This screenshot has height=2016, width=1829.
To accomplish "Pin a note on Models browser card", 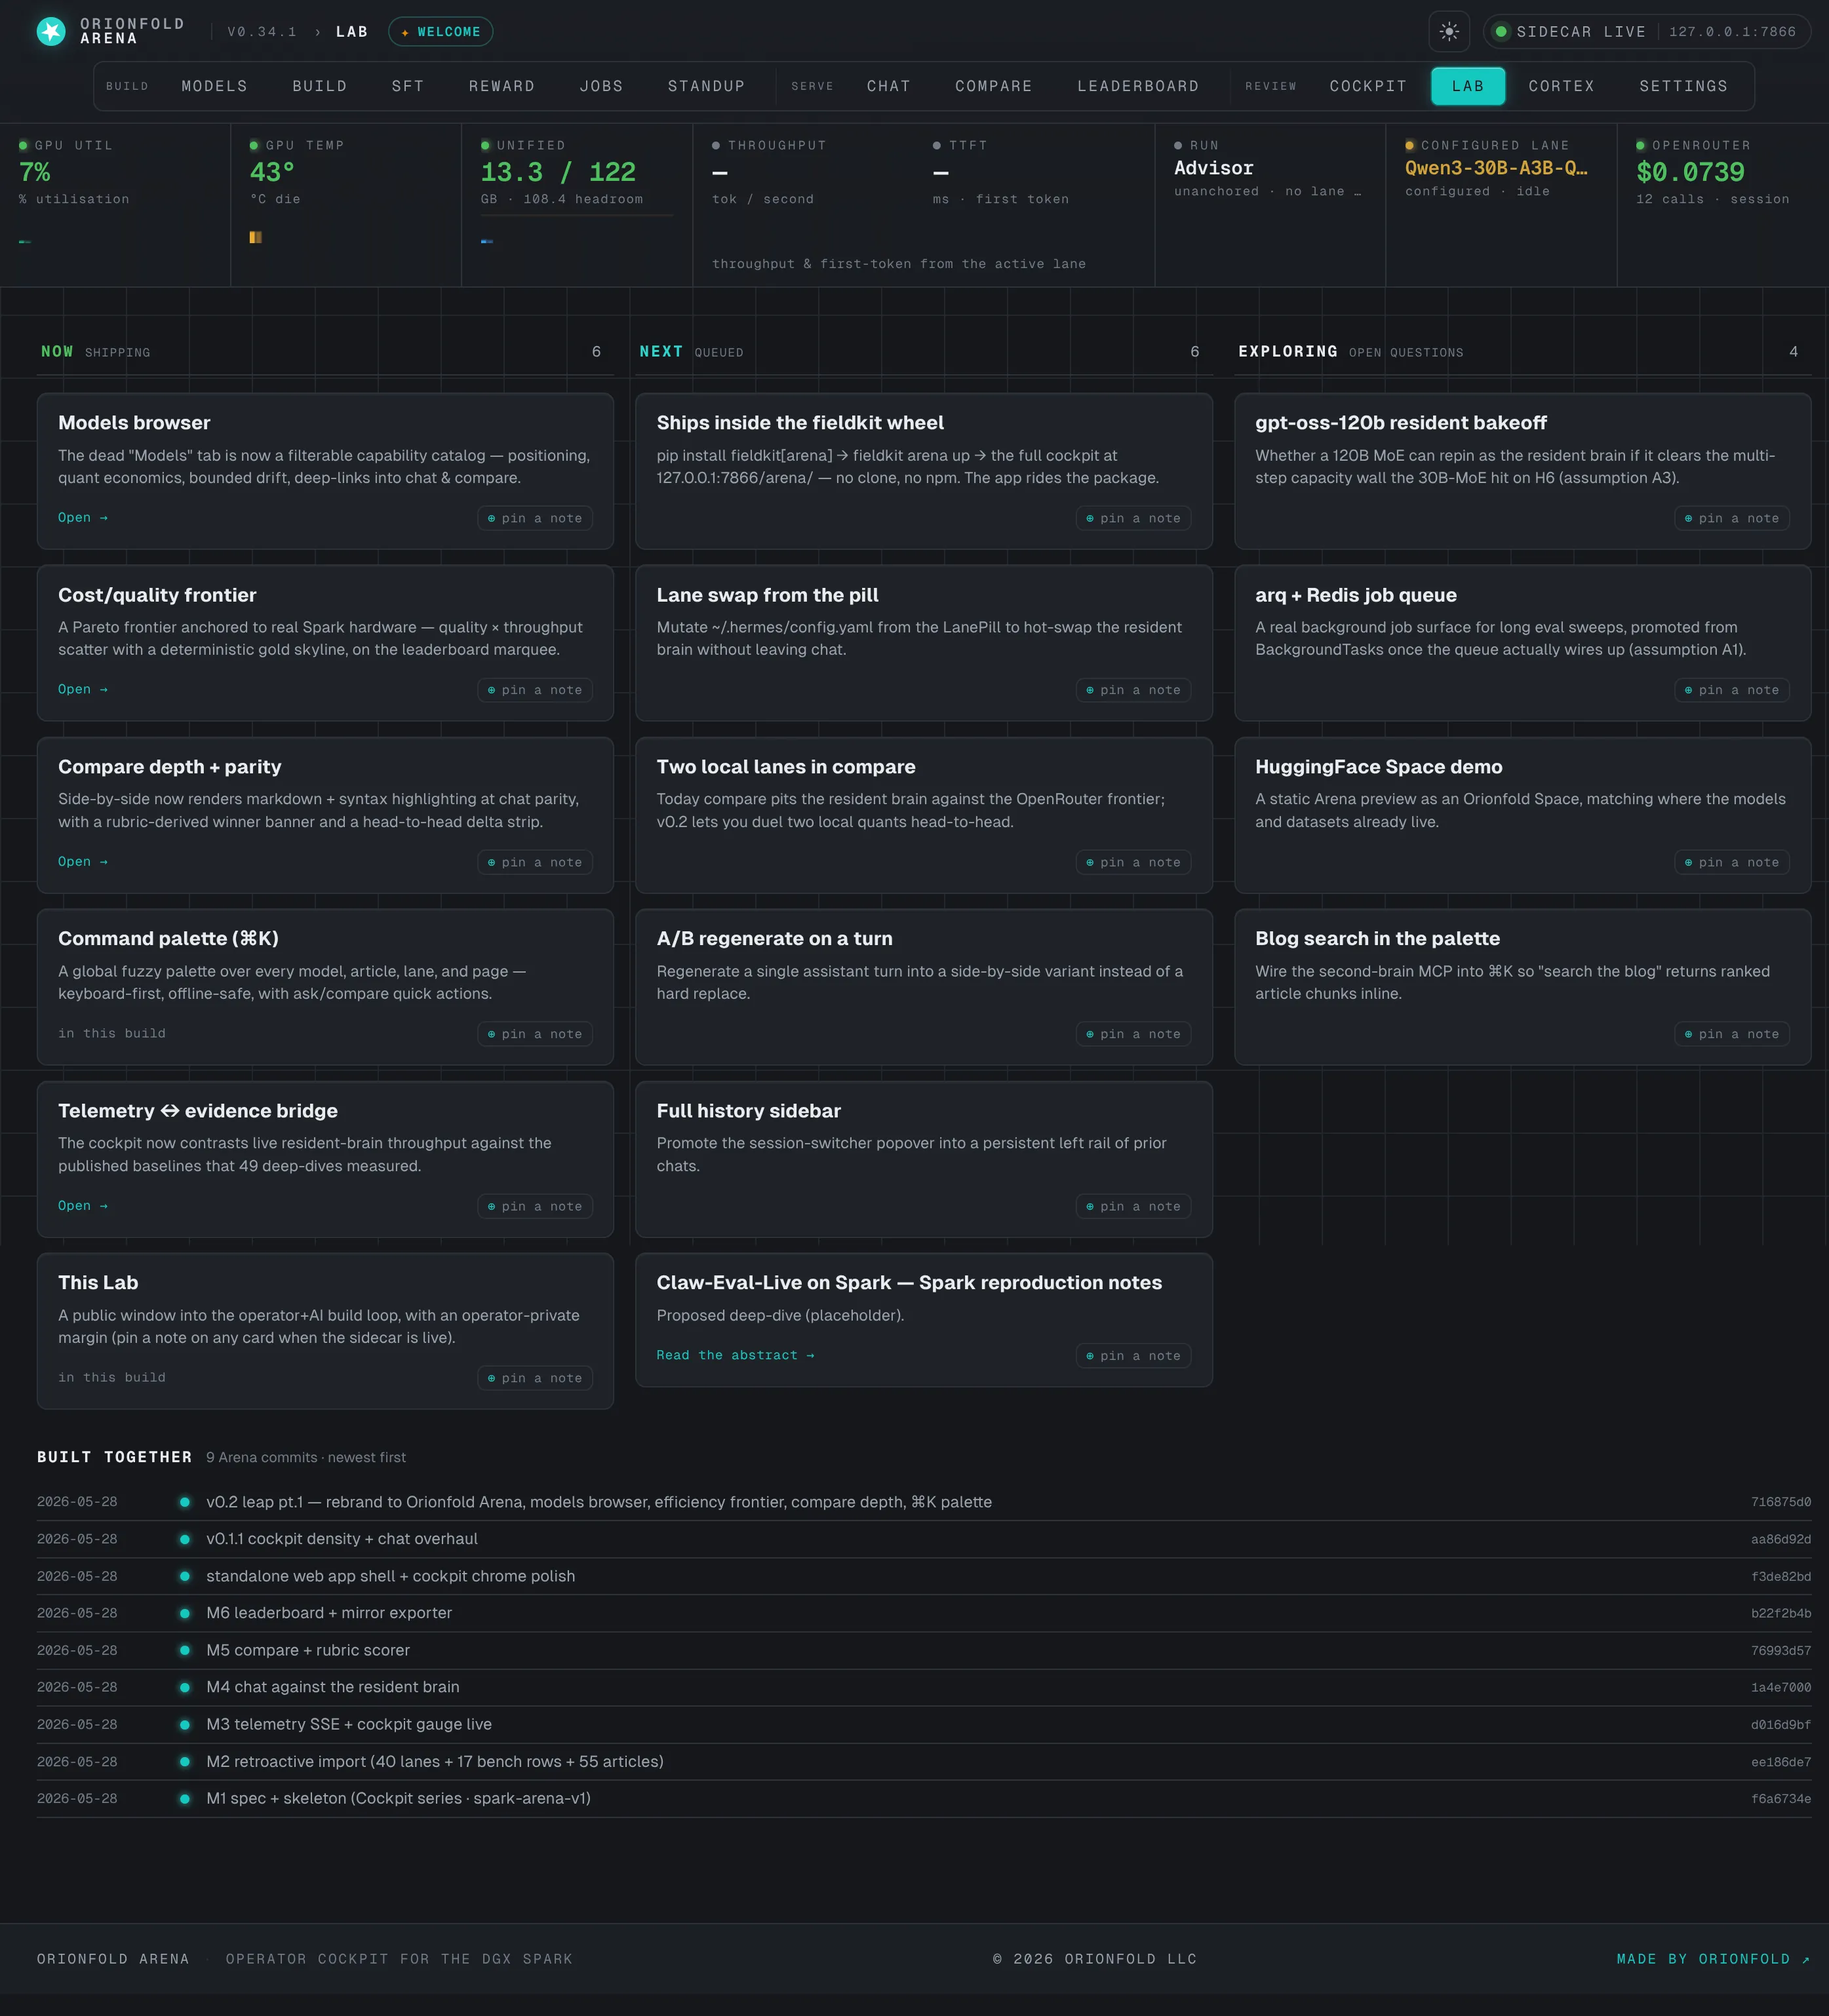I will pos(535,518).
